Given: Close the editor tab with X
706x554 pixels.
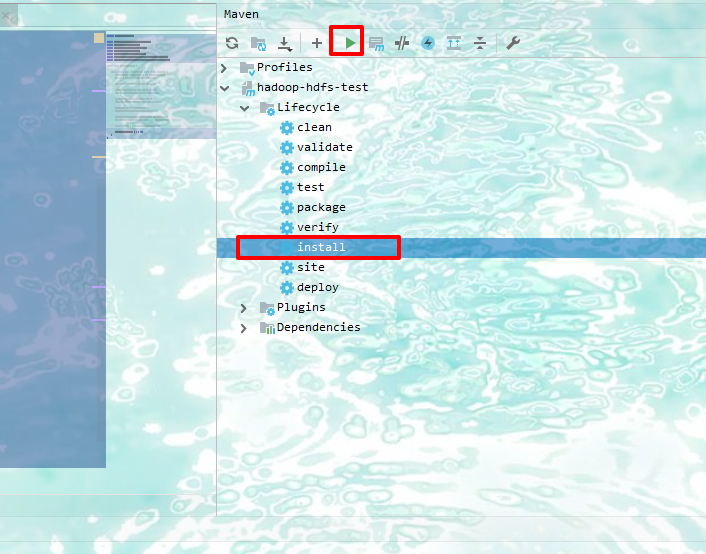Looking at the screenshot, I should coord(5,16).
